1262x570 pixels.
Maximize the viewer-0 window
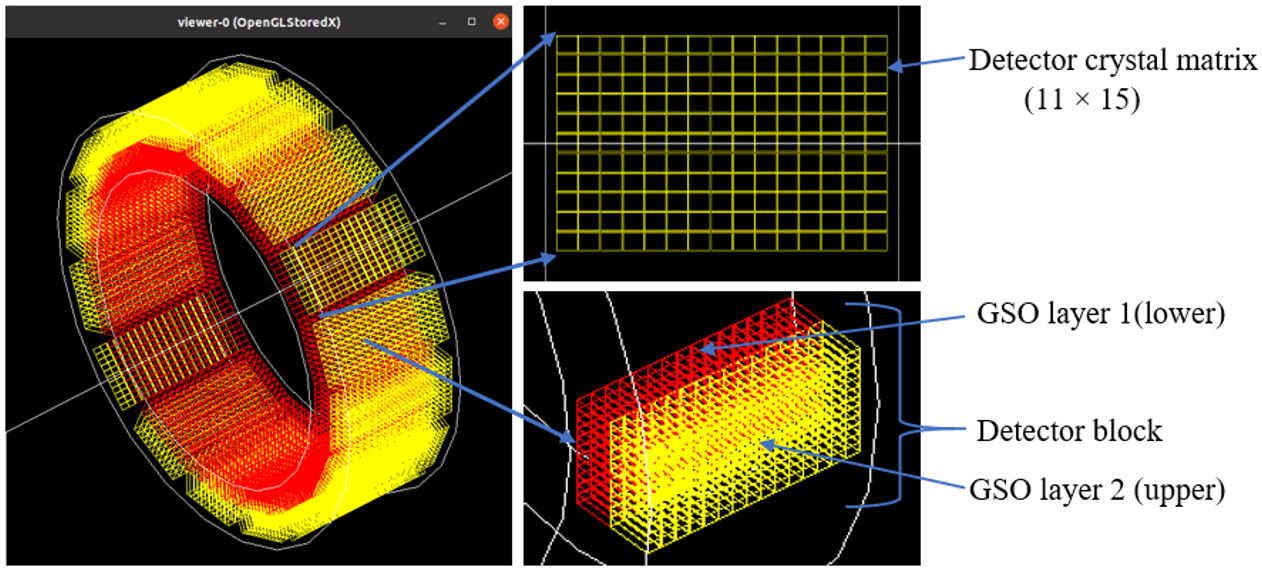point(471,21)
